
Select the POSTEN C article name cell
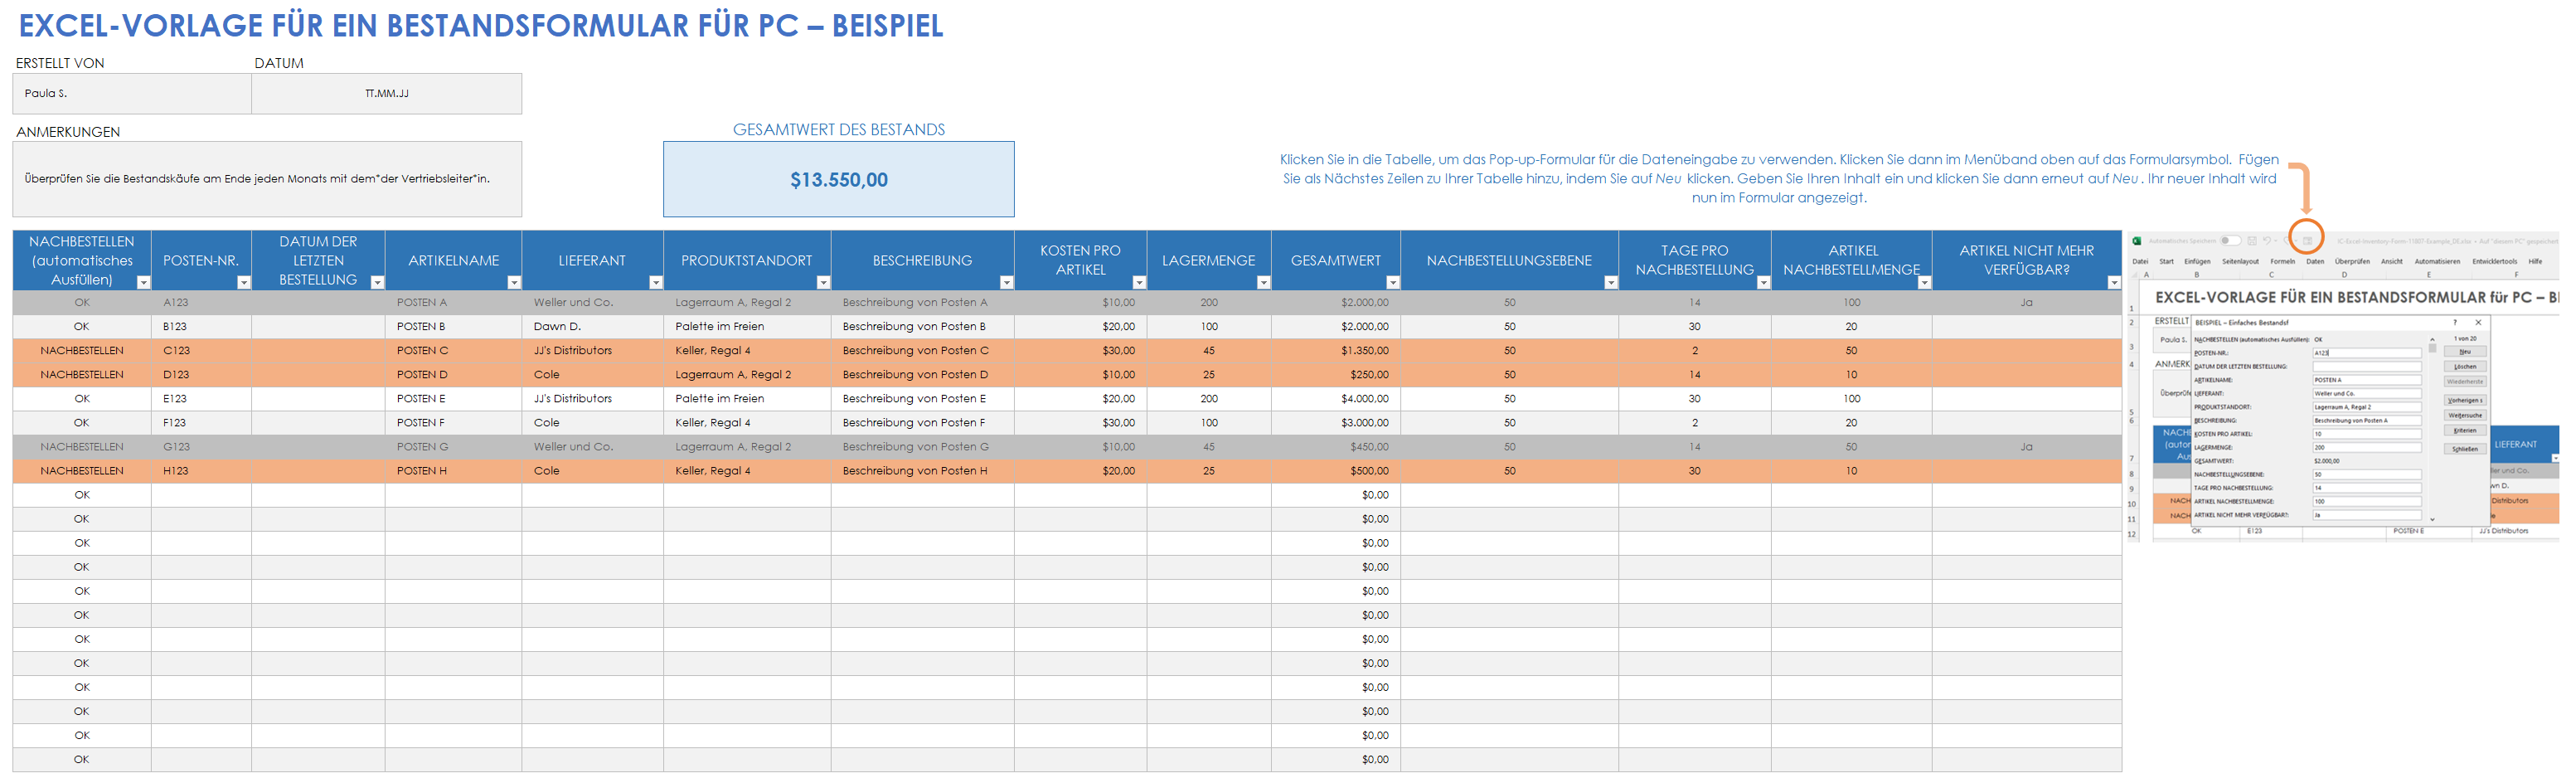[x=453, y=350]
